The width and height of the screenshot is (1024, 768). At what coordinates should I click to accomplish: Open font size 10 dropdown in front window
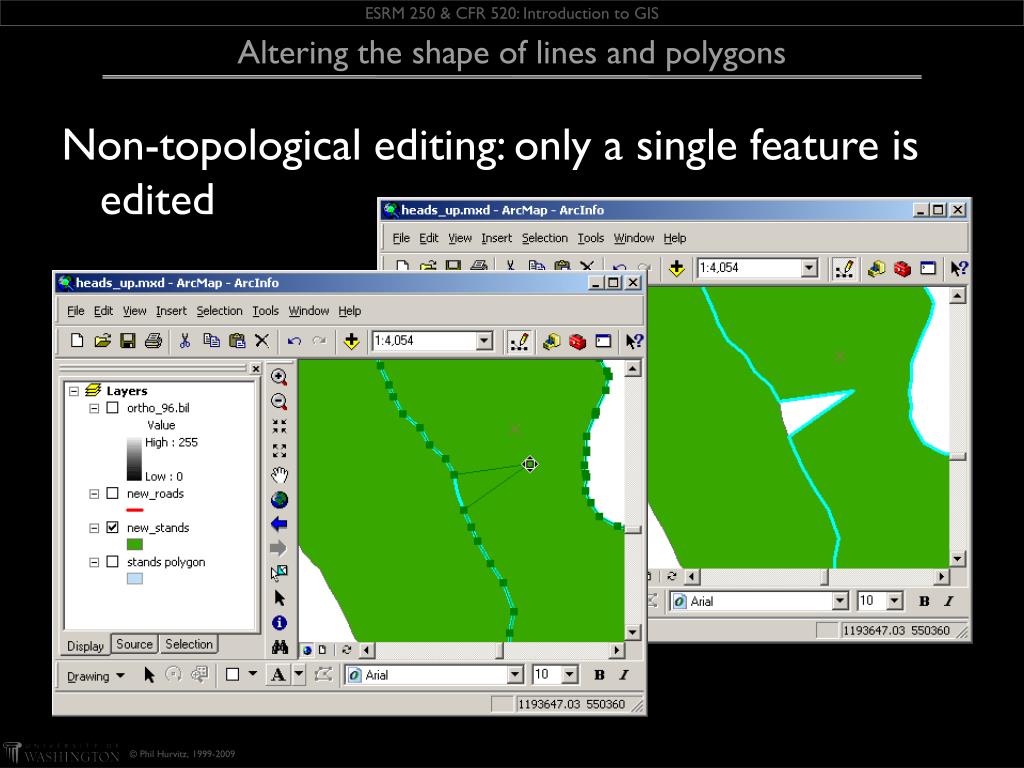coord(570,675)
